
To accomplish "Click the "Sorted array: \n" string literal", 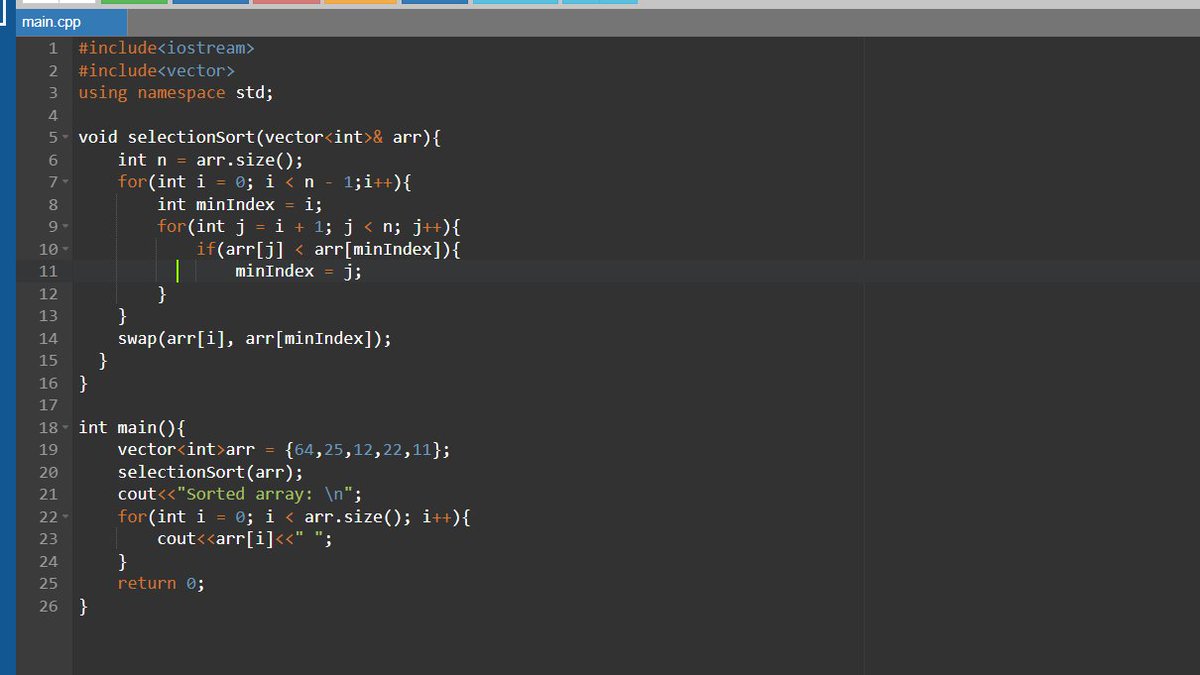I will pyautogui.click(x=264, y=494).
